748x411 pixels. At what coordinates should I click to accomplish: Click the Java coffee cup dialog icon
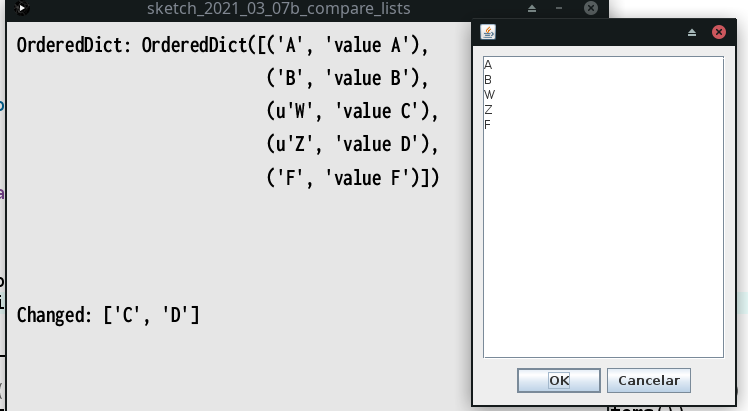tap(488, 32)
